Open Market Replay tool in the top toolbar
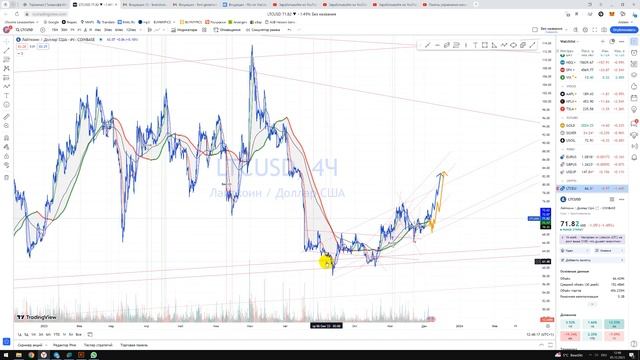Viewport: 640px width, 360px height. [x=263, y=30]
